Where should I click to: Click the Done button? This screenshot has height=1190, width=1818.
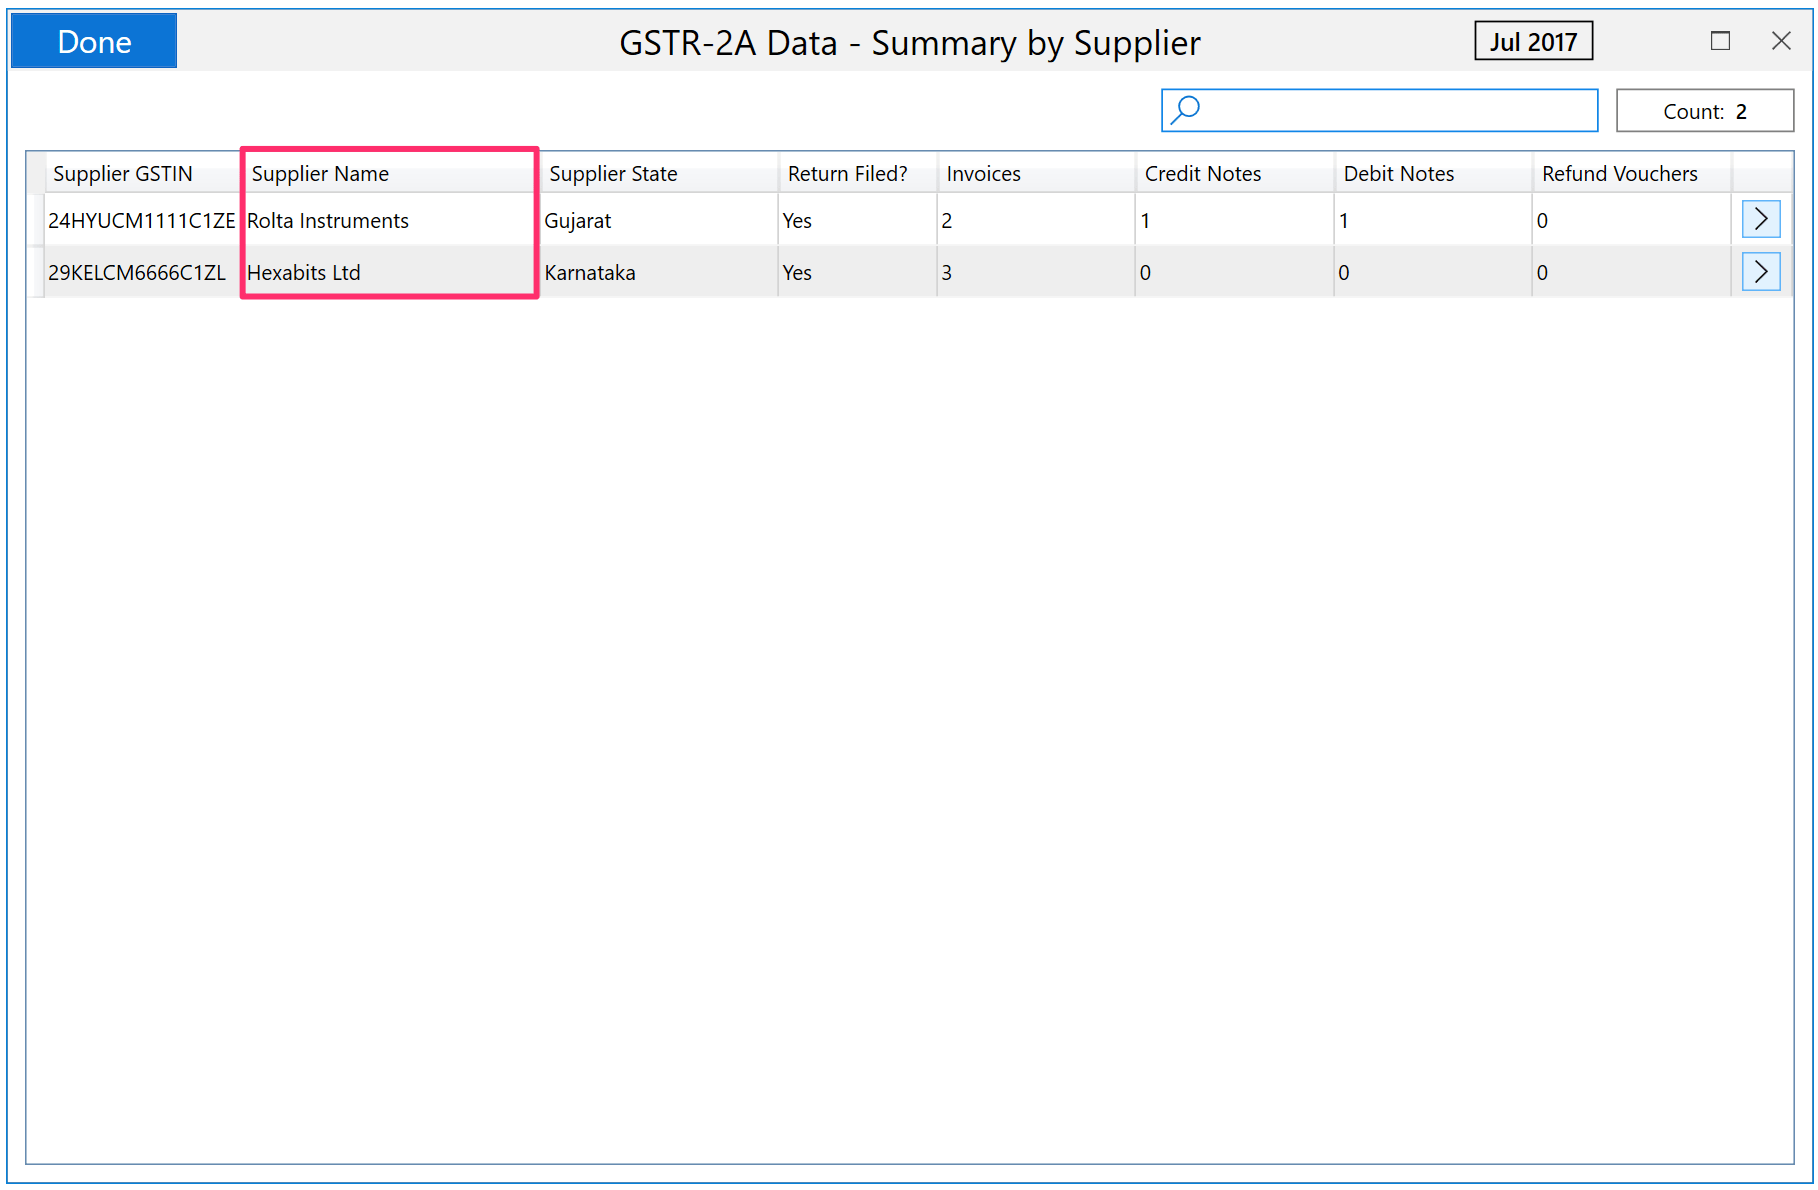[94, 41]
